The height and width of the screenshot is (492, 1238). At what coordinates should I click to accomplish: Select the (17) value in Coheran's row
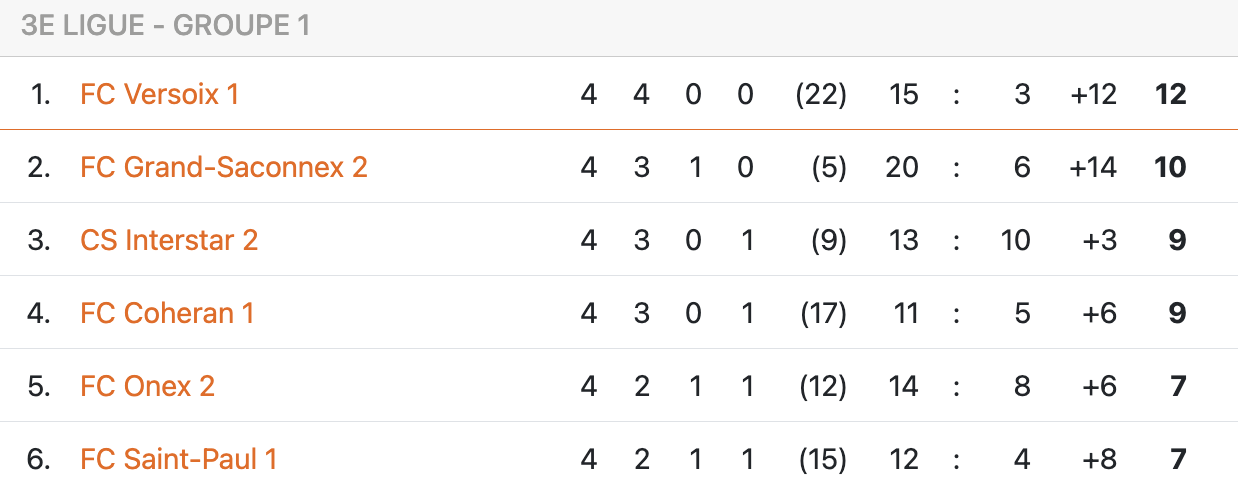(x=823, y=313)
